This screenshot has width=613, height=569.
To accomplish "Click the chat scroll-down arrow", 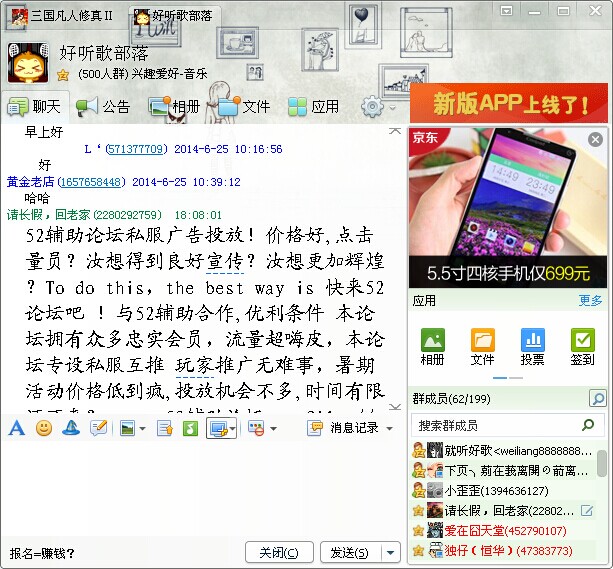I will coord(395,407).
